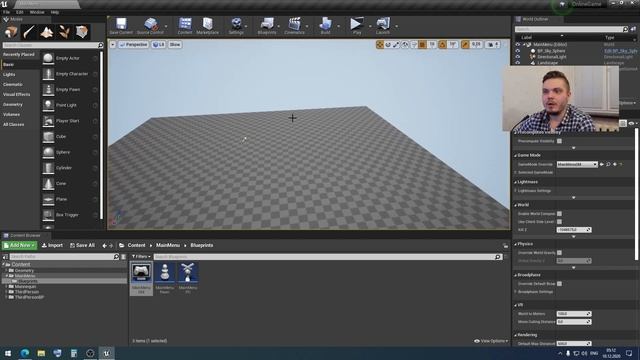Toggle visibility of the BP_Sky_Sphere actor
The image size is (640, 360).
click(518, 51)
